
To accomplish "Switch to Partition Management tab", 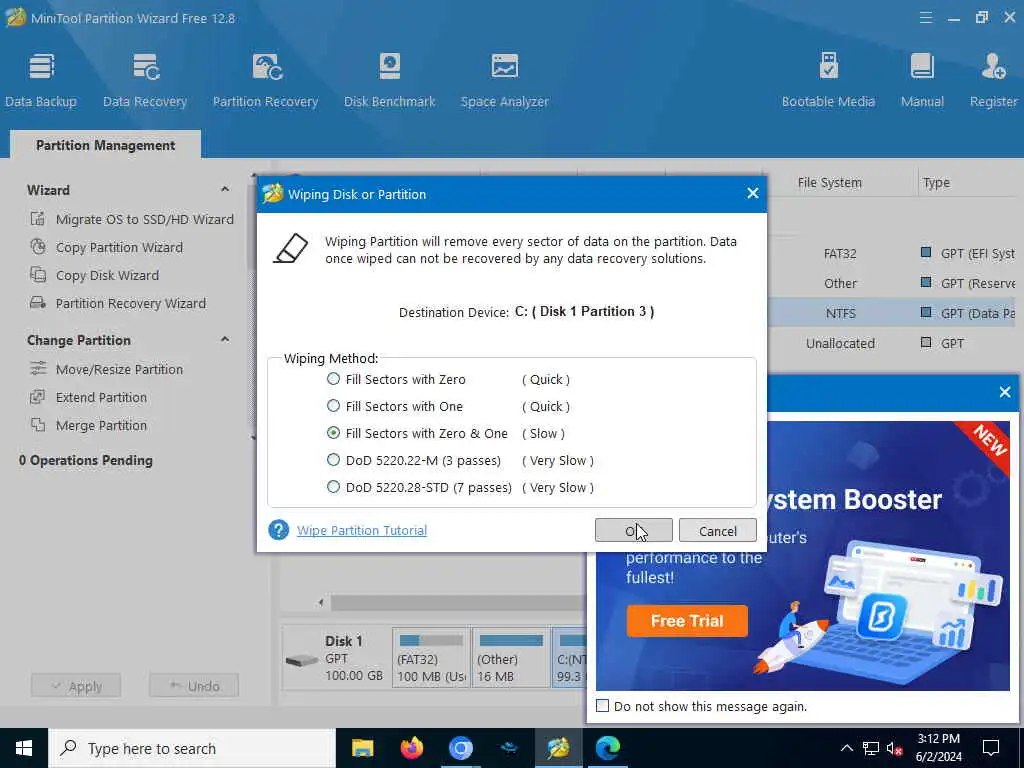I will (x=105, y=145).
